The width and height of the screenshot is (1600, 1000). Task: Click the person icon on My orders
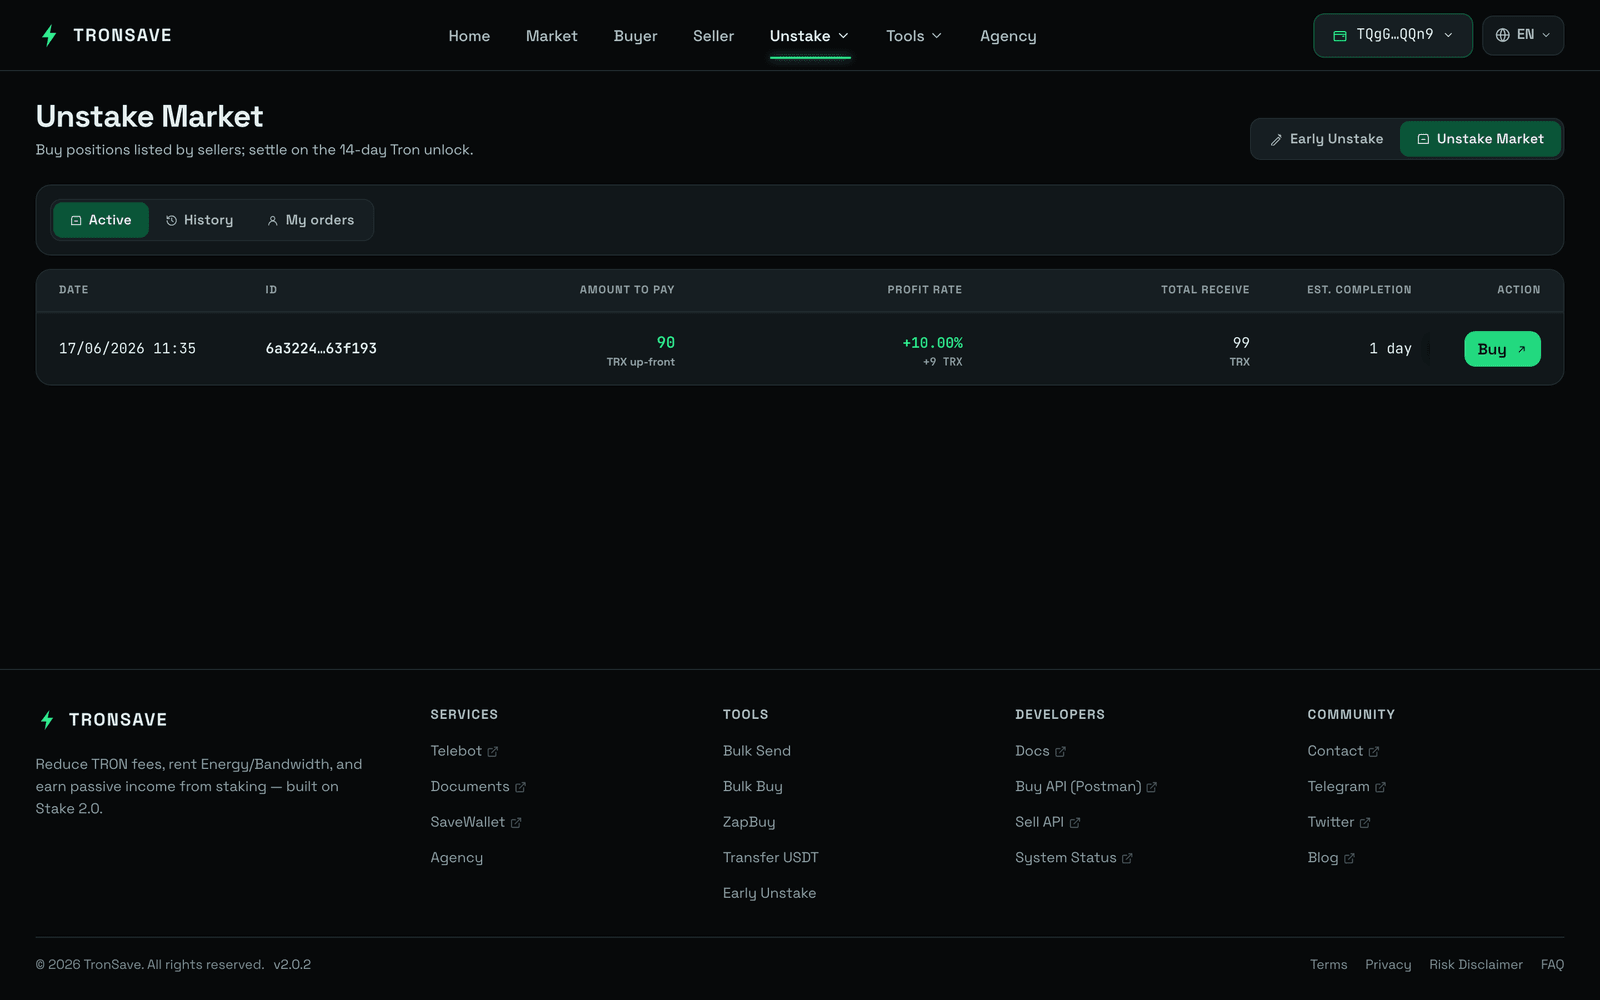point(272,221)
